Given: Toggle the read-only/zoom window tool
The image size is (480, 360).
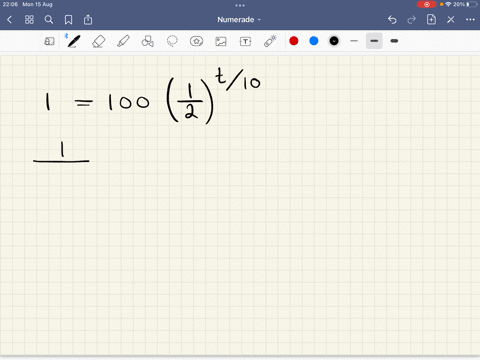Looking at the screenshot, I should pyautogui.click(x=49, y=41).
